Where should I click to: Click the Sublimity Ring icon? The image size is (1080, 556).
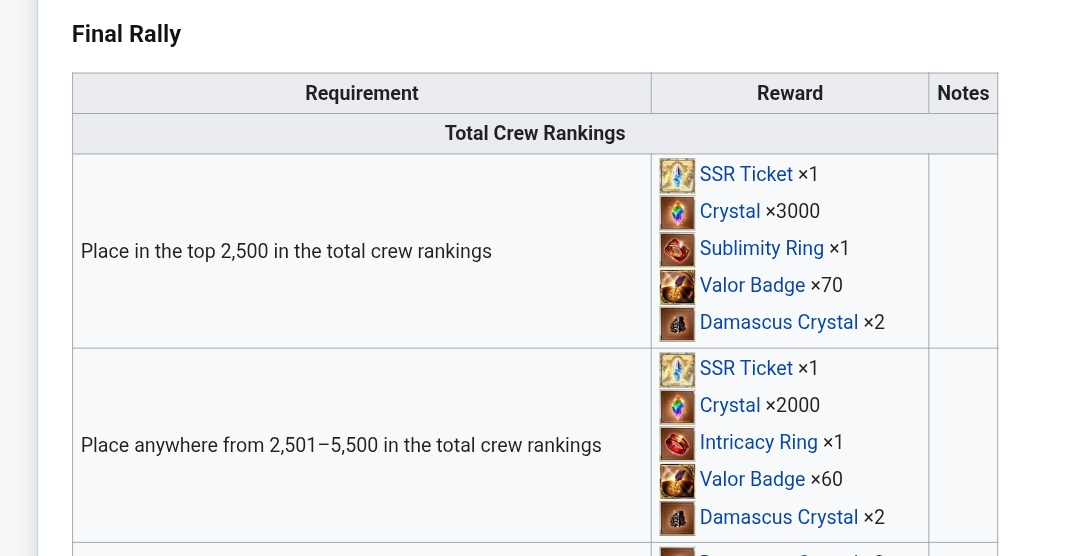677,249
